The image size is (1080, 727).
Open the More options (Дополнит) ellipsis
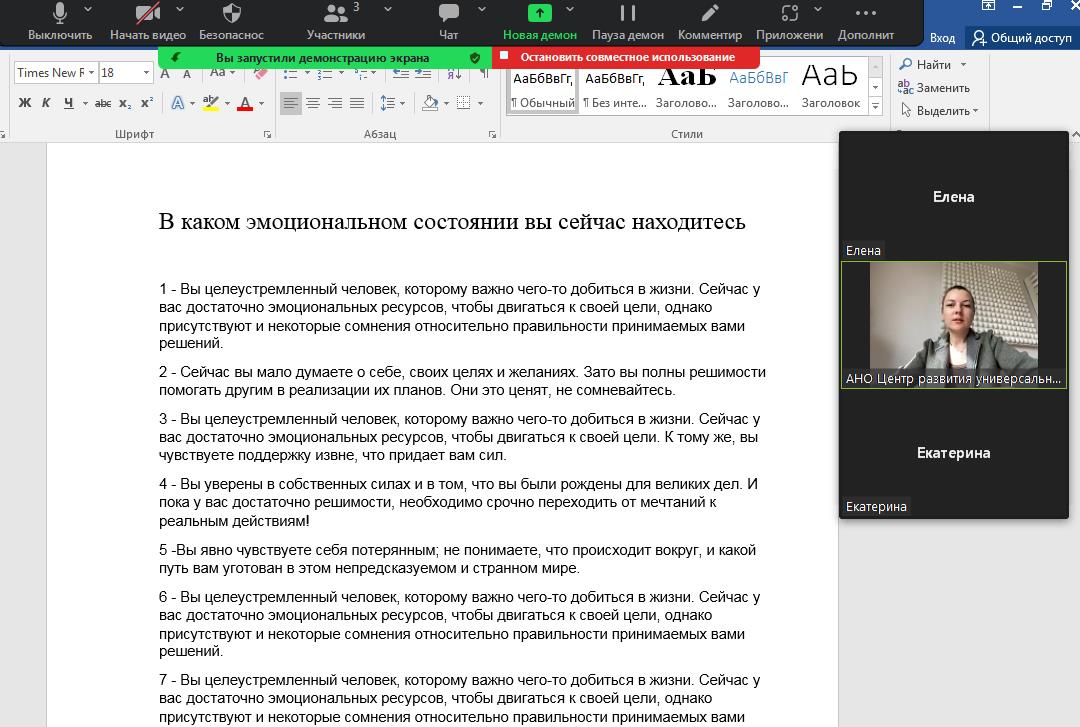866,22
